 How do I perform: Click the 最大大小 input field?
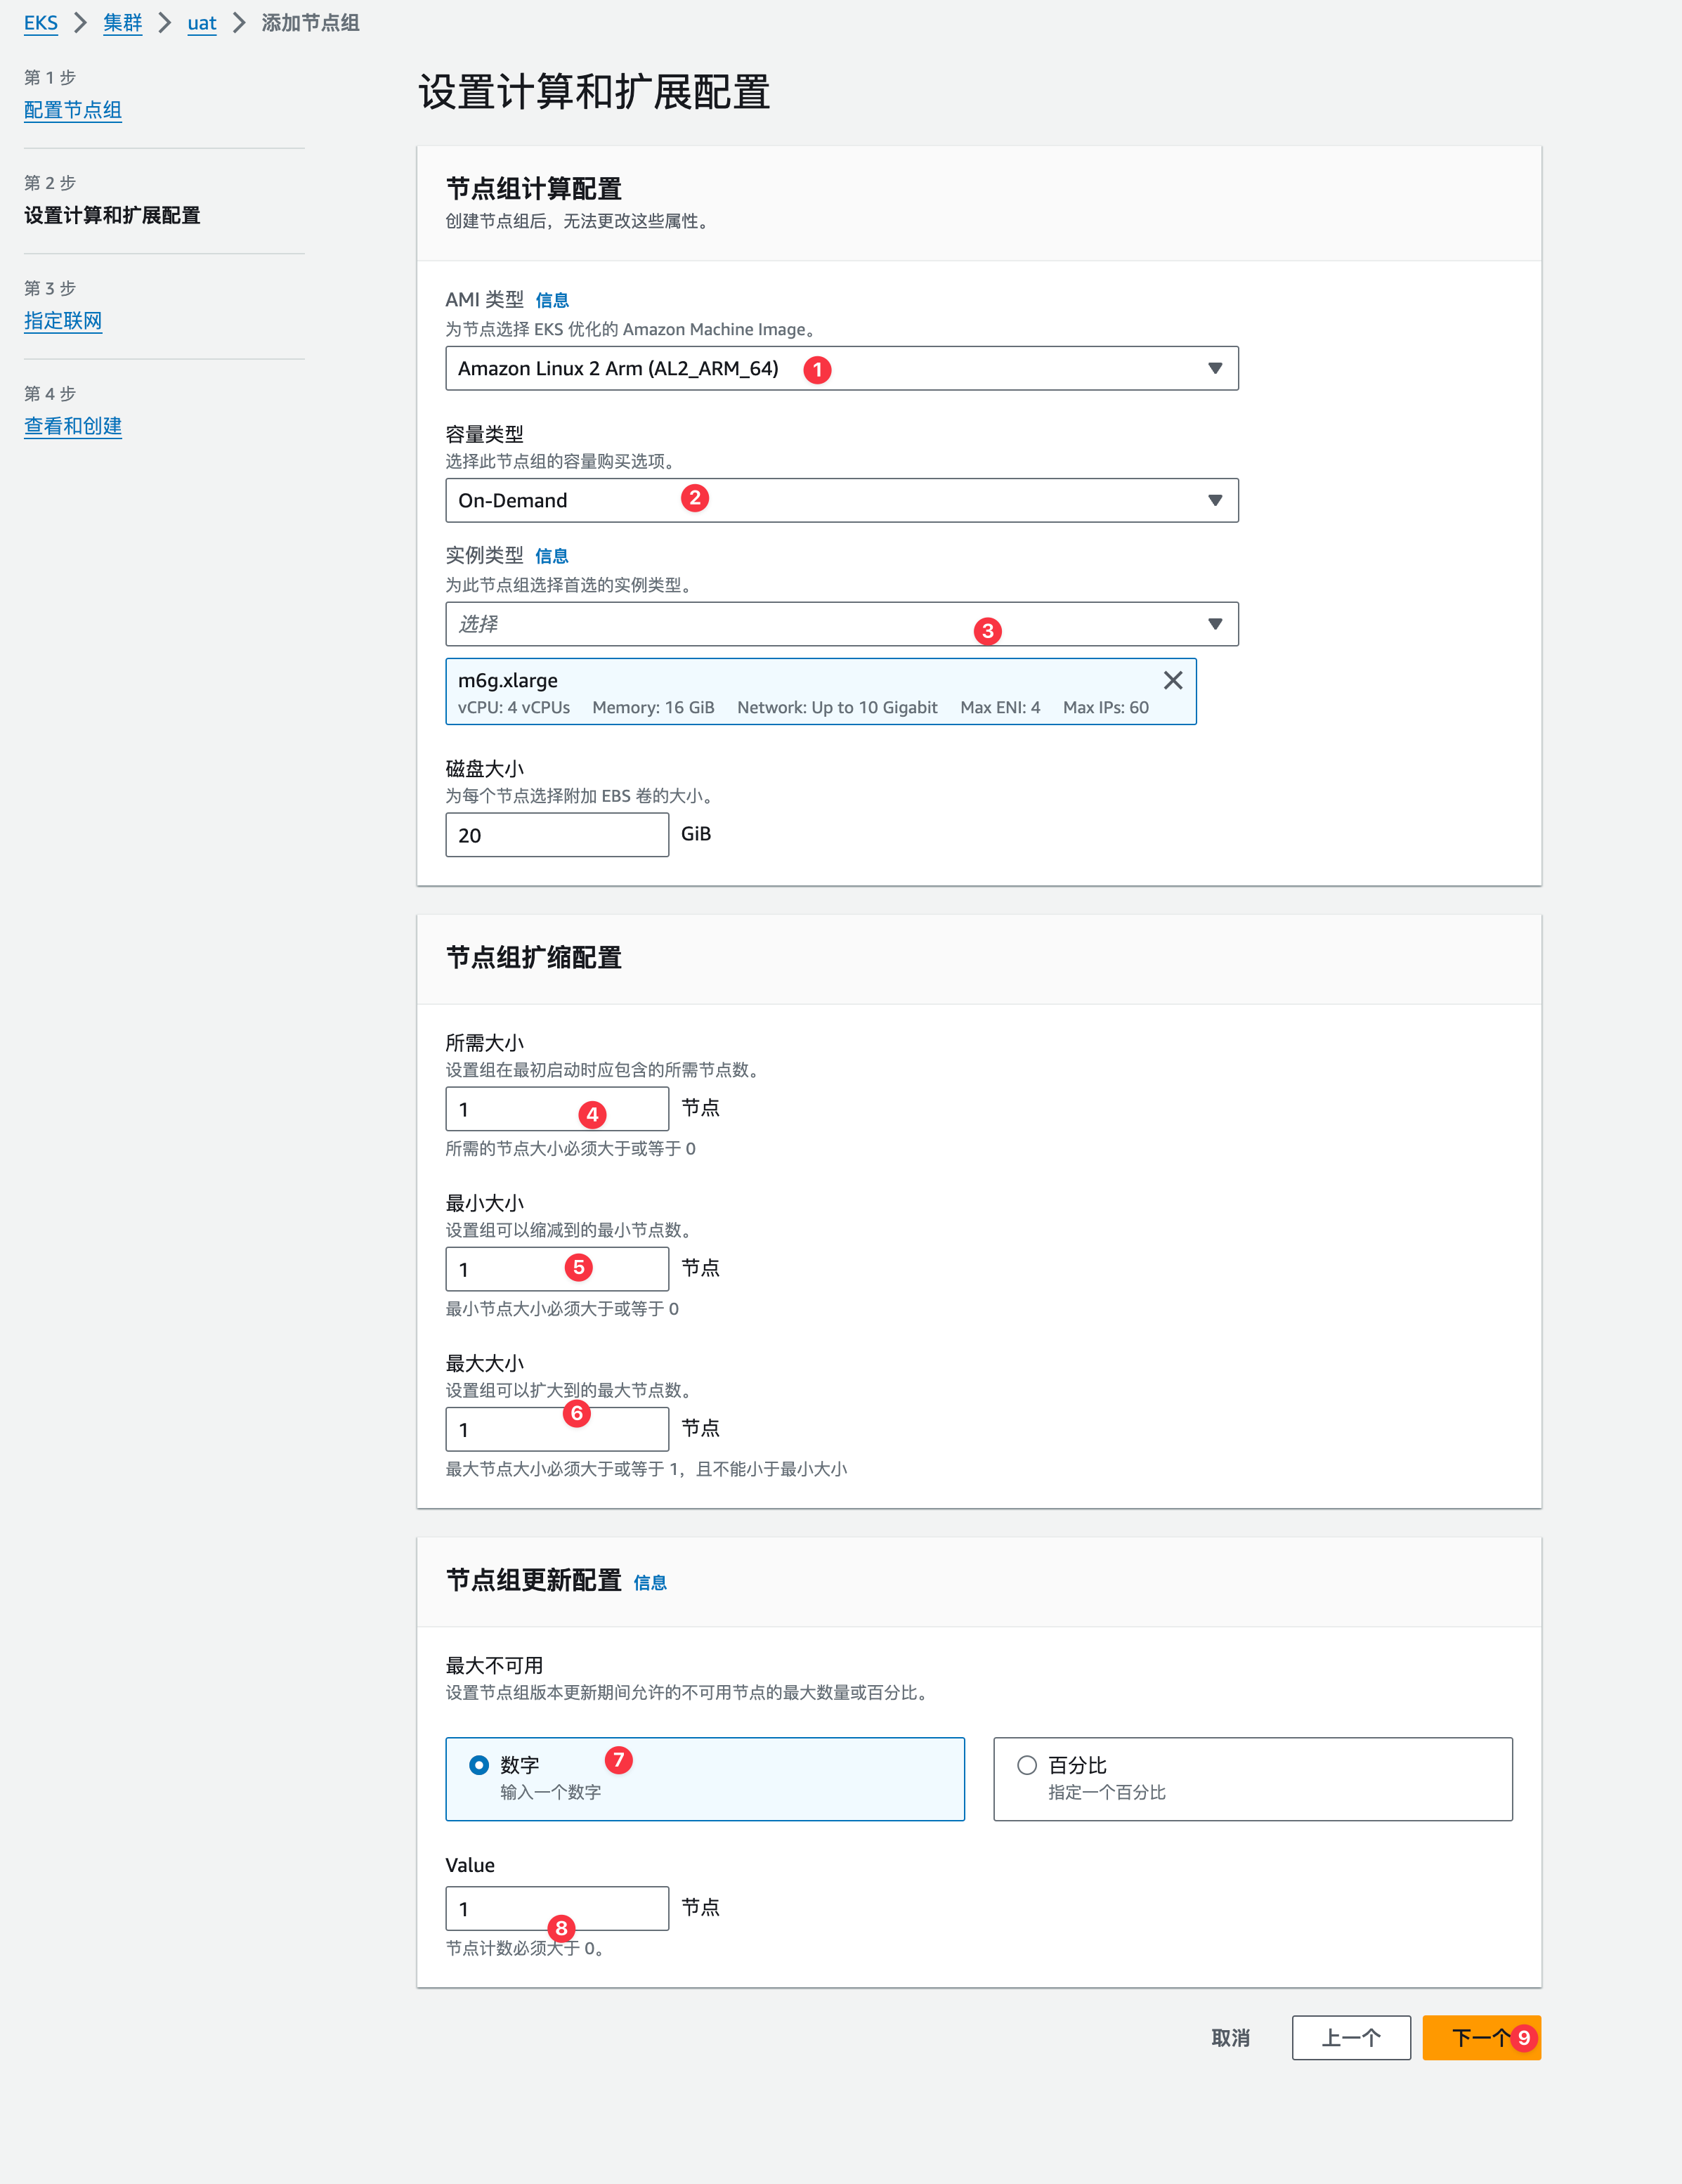557,1429
